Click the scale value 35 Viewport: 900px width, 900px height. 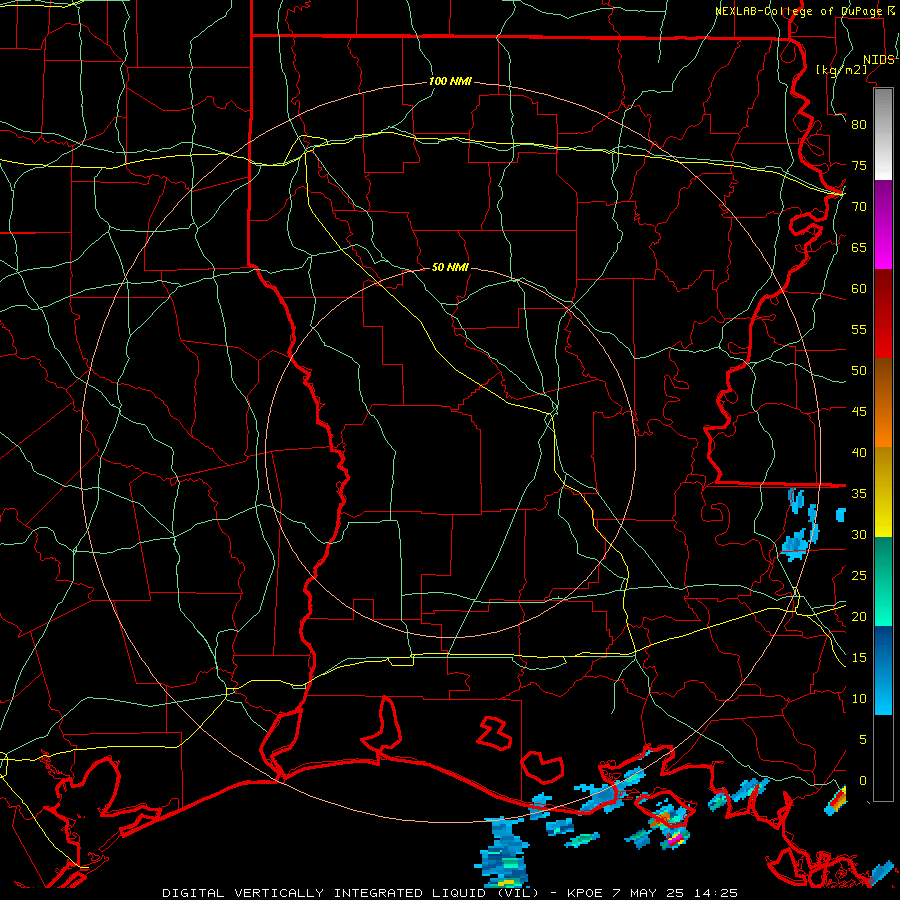pyautogui.click(x=859, y=494)
